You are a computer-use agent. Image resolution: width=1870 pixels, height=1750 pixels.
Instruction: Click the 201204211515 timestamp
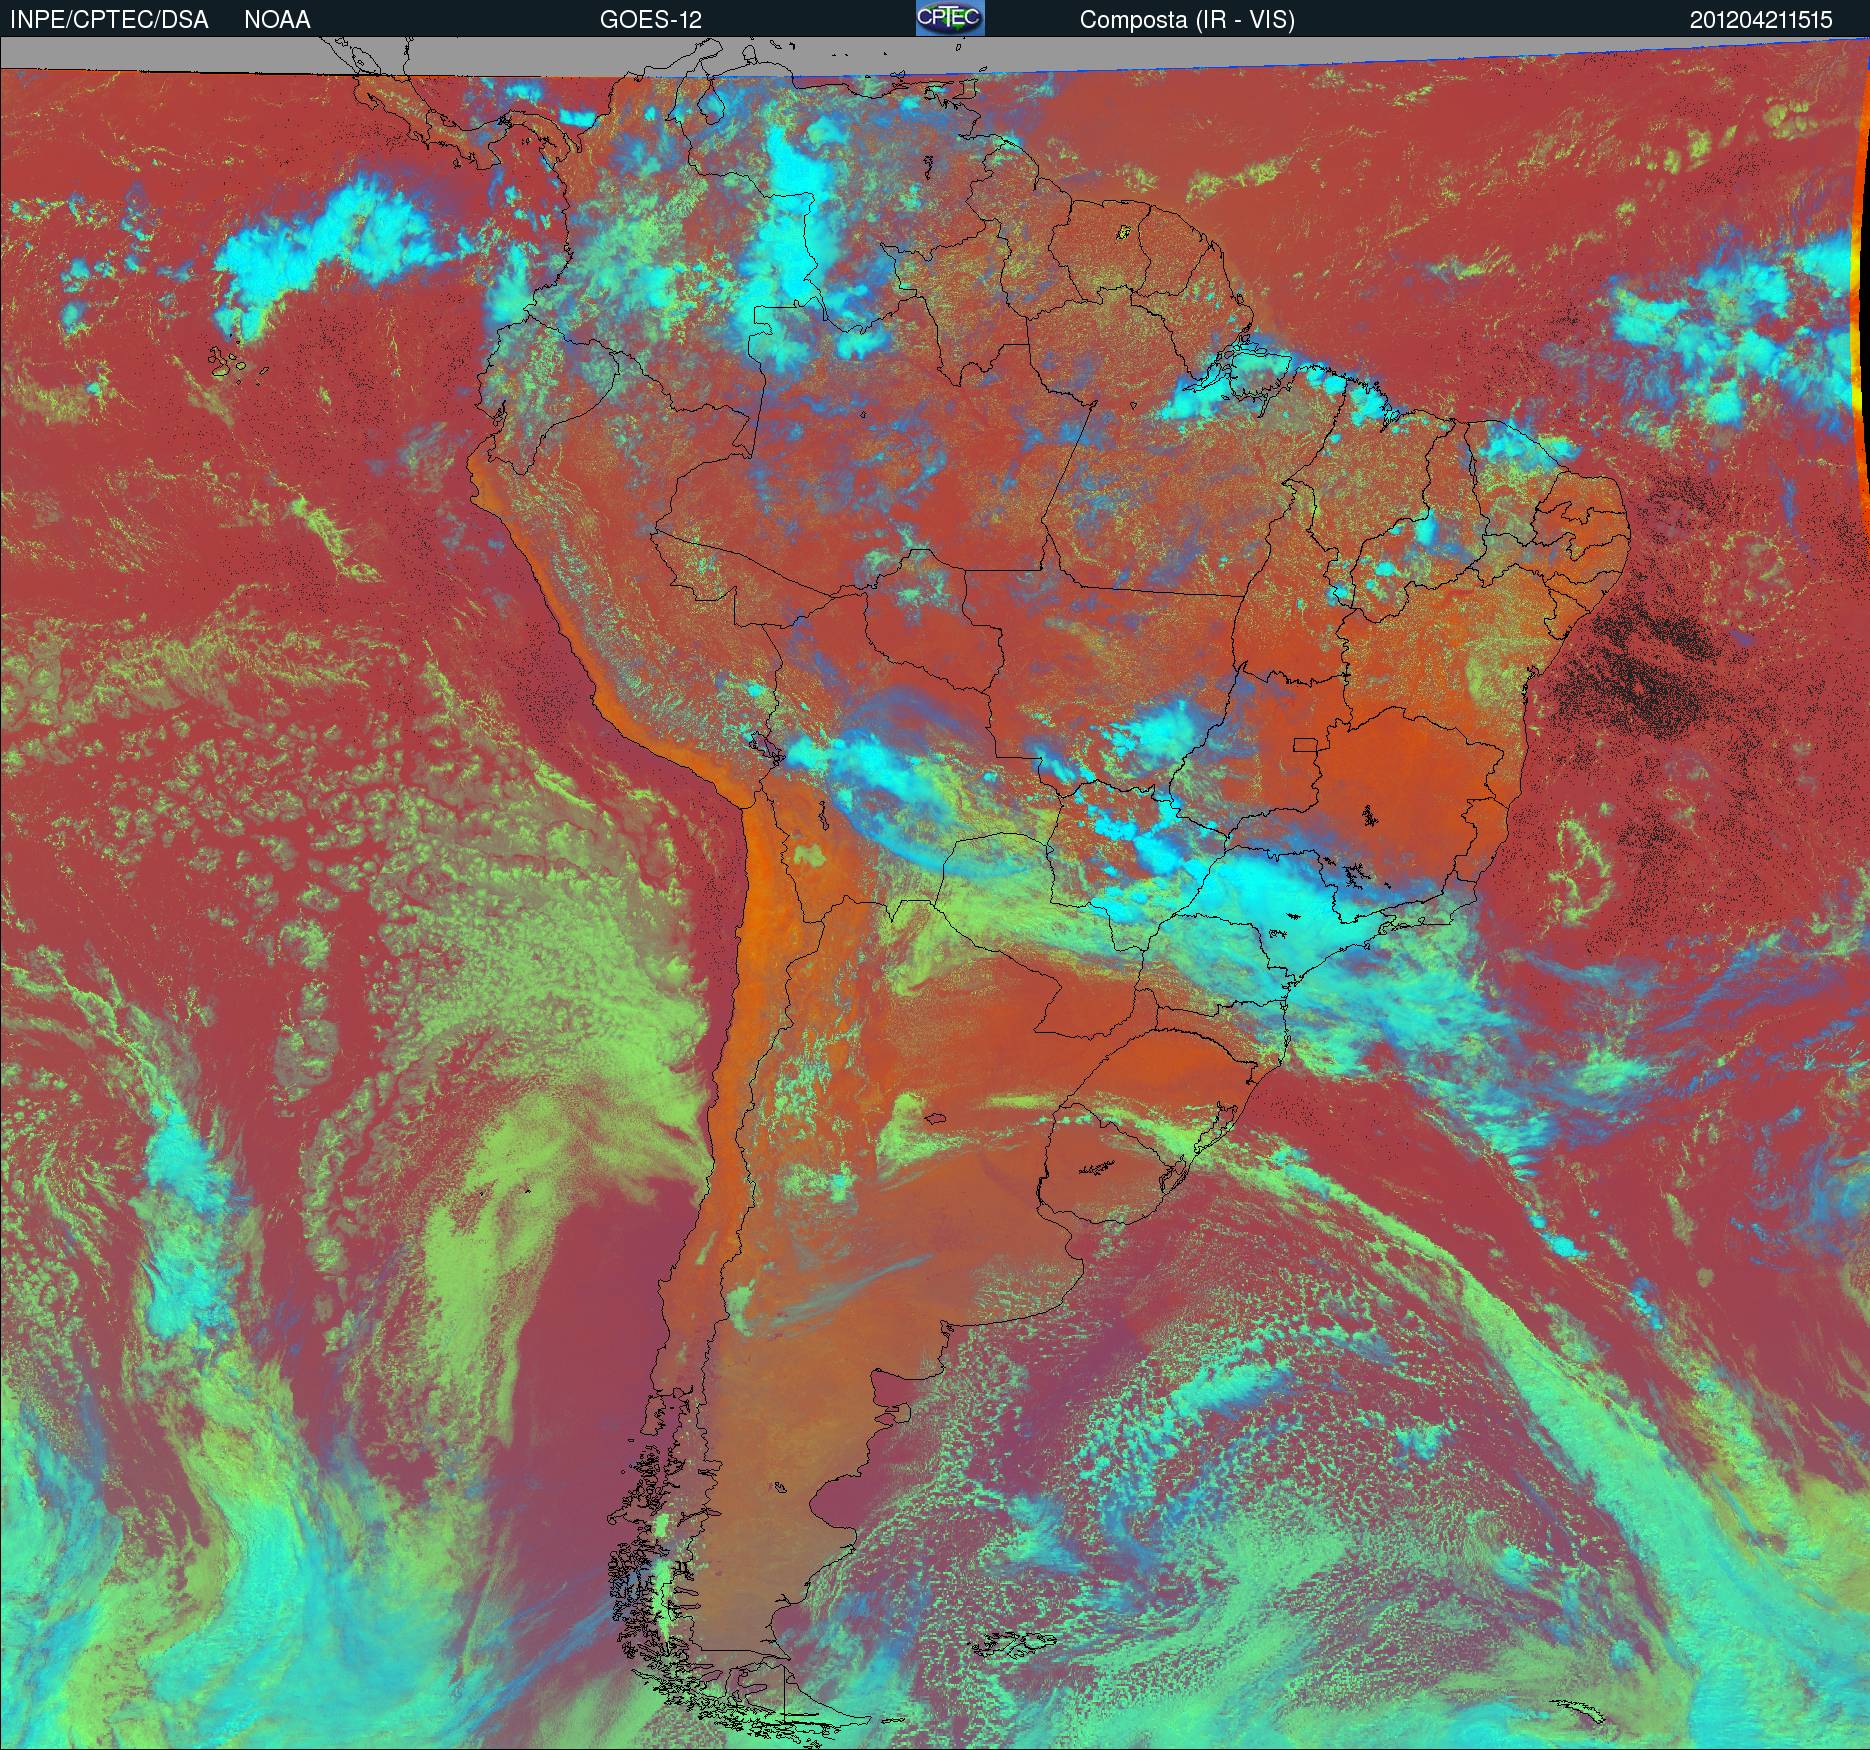pos(1761,20)
